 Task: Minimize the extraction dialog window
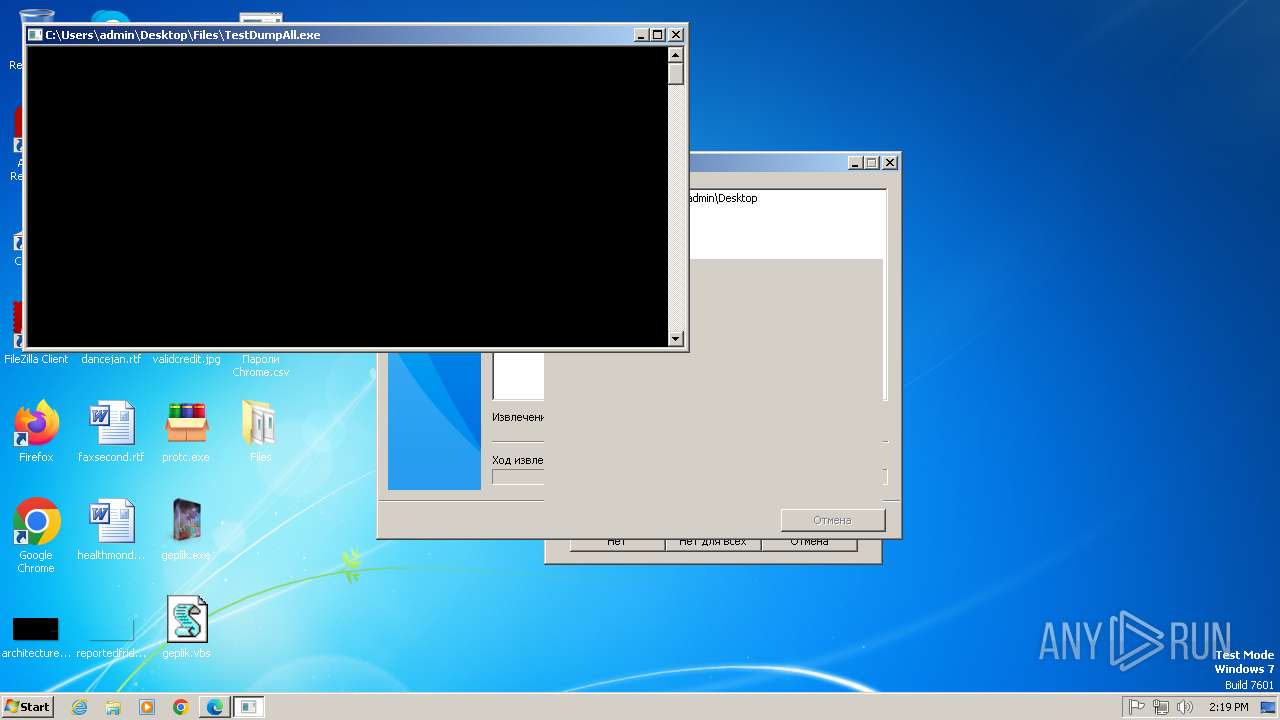pyautogui.click(x=855, y=163)
